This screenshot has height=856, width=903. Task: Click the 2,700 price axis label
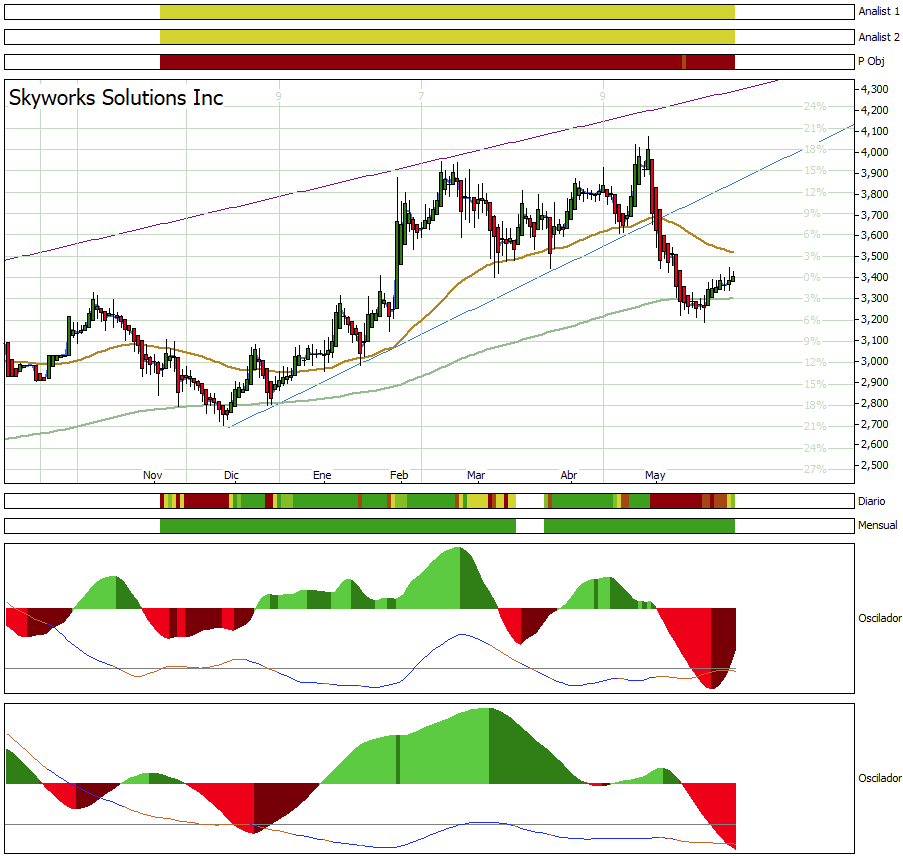point(875,425)
